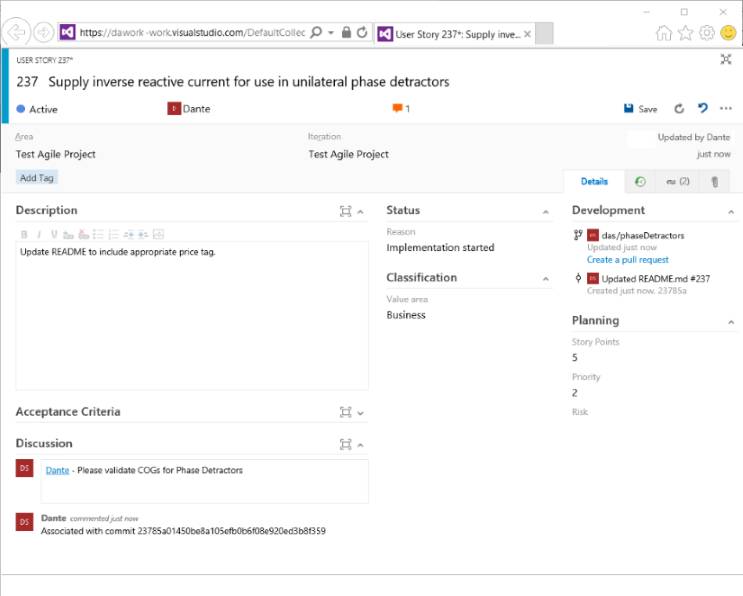The width and height of the screenshot is (743, 596).
Task: Click the search magnifier in address bar
Action: point(316,32)
